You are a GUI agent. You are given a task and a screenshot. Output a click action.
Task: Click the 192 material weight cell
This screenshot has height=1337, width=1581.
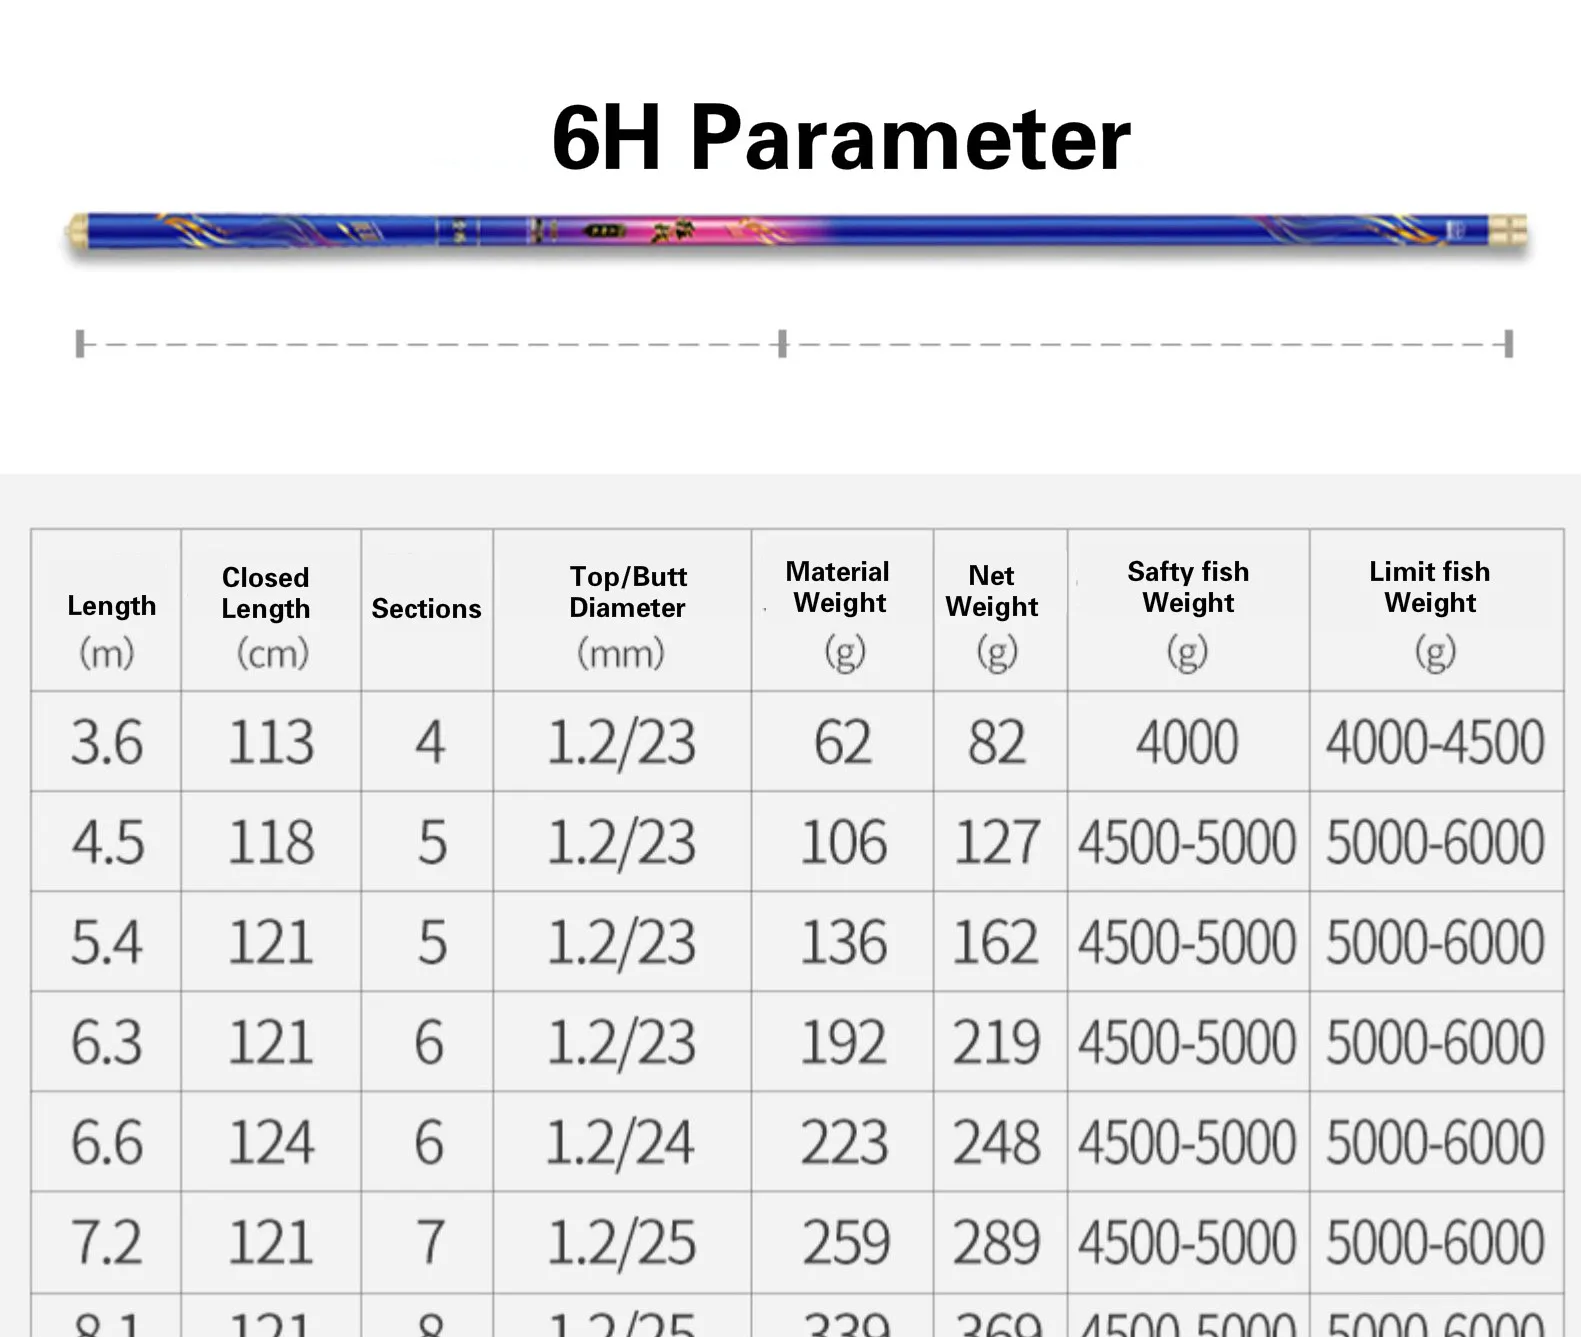coord(843,1042)
